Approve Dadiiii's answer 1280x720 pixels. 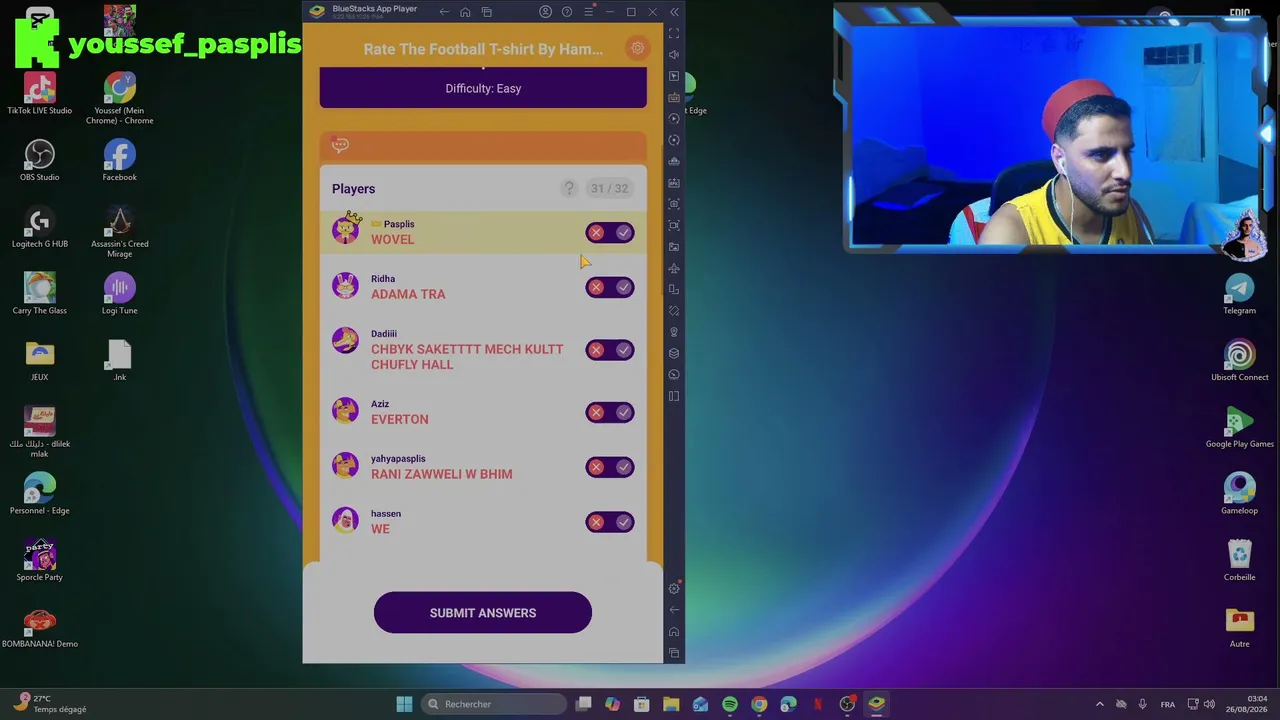click(624, 350)
